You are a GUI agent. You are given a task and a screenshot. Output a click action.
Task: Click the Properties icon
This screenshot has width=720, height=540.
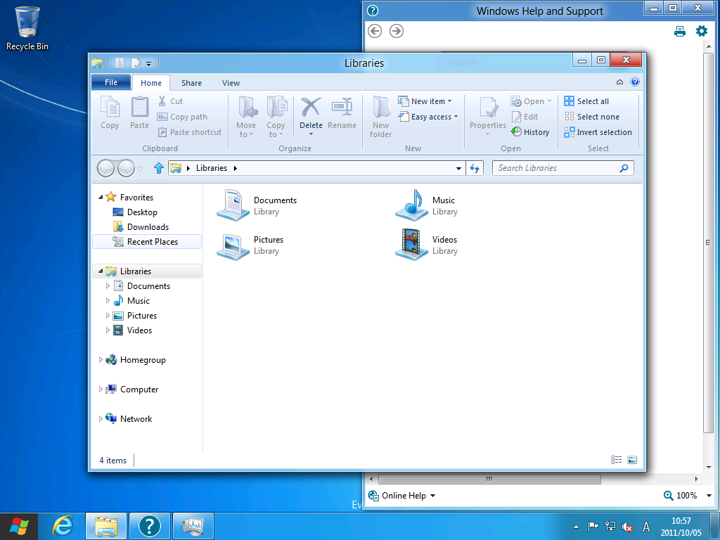(x=488, y=107)
